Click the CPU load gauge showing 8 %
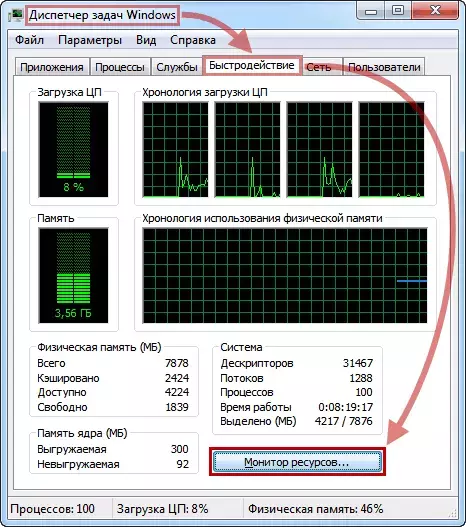466x527 pixels. point(74,150)
